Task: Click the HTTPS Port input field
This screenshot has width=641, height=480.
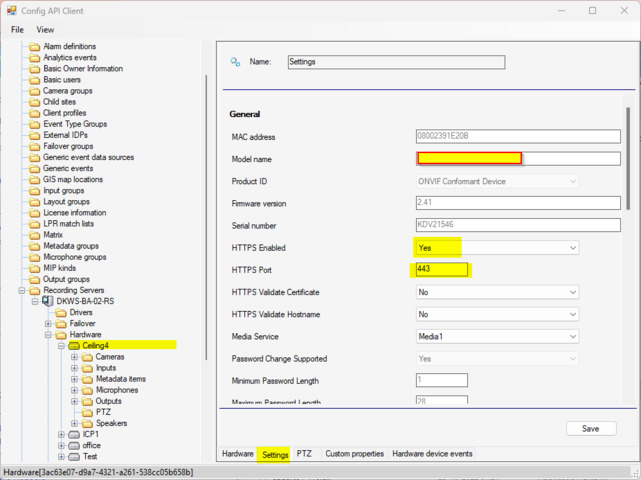Action: click(441, 270)
